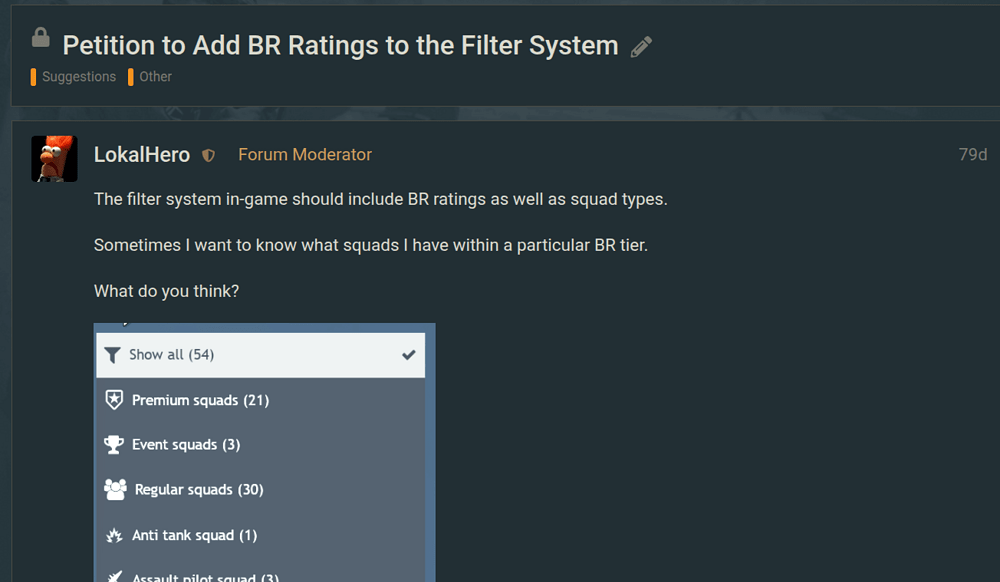Viewport: 1000px width, 582px height.
Task: Open the Other subcategory link
Action: tap(155, 77)
